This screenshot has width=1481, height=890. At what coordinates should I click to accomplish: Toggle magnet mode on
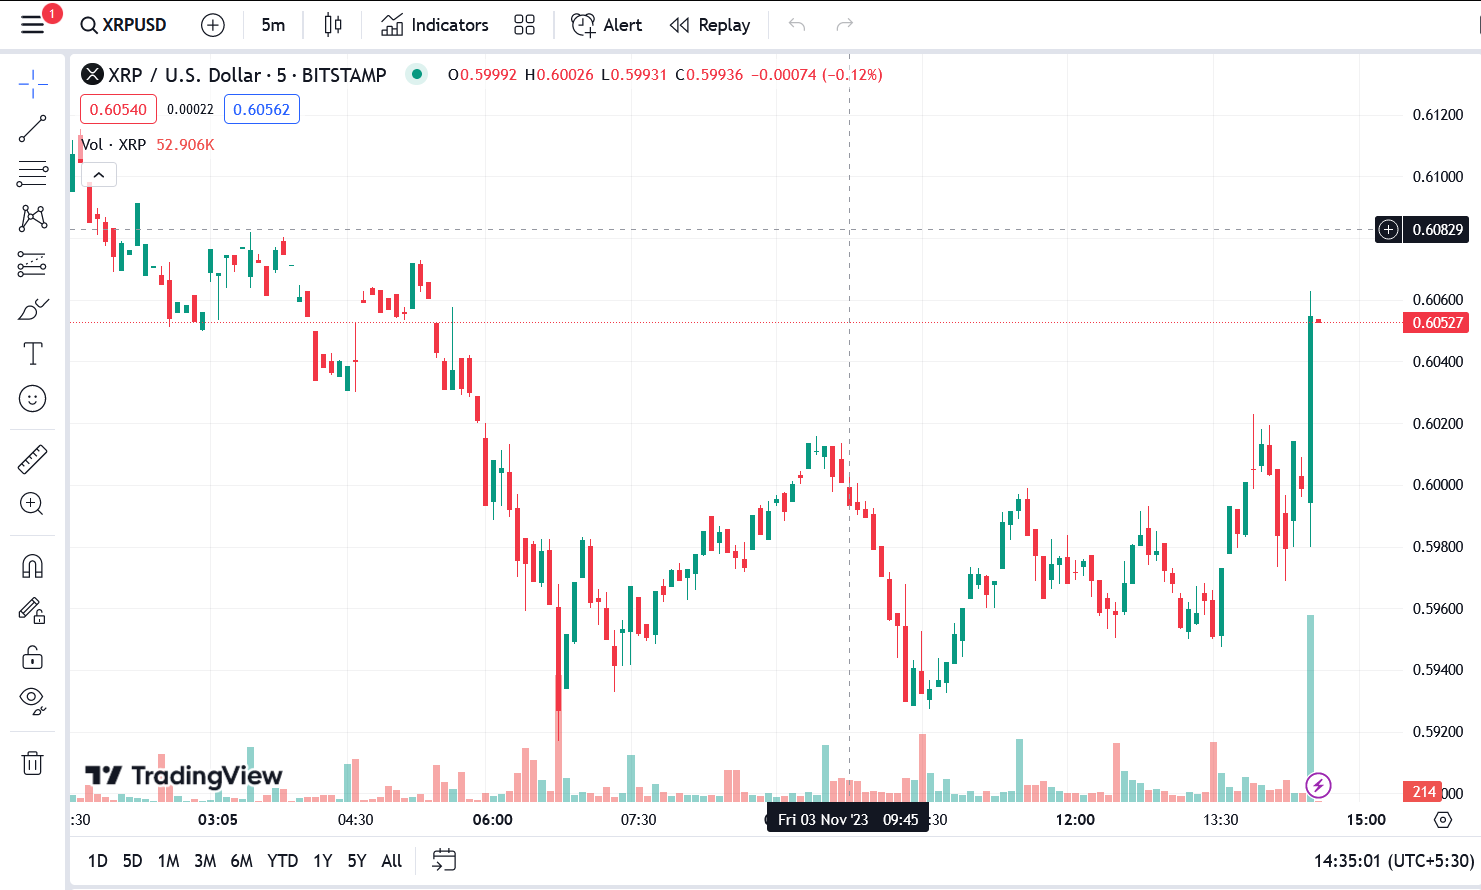32,567
